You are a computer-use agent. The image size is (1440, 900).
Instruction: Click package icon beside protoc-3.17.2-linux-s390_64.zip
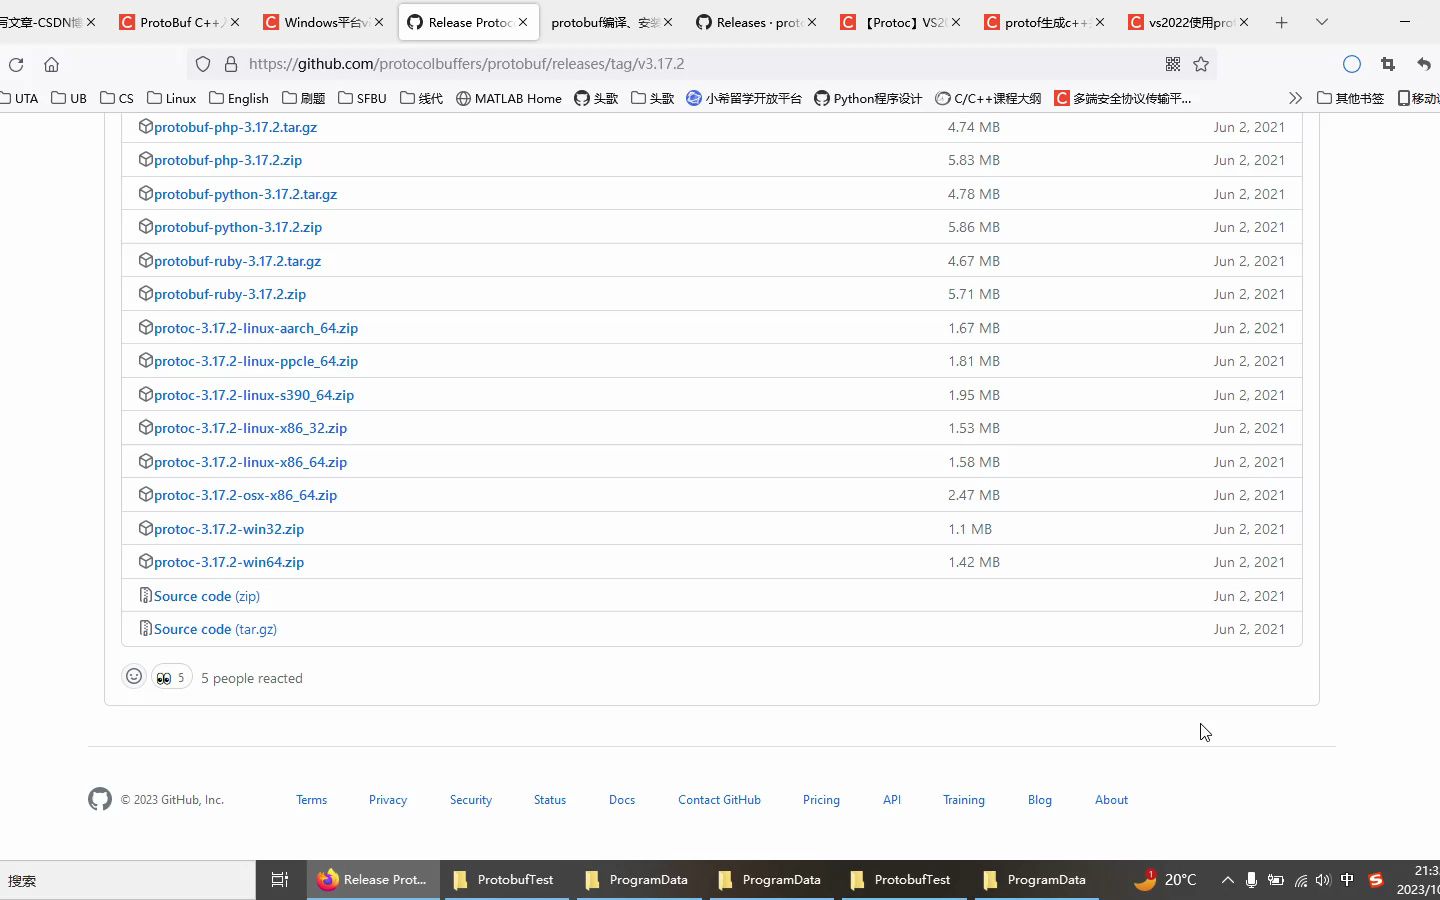click(145, 394)
